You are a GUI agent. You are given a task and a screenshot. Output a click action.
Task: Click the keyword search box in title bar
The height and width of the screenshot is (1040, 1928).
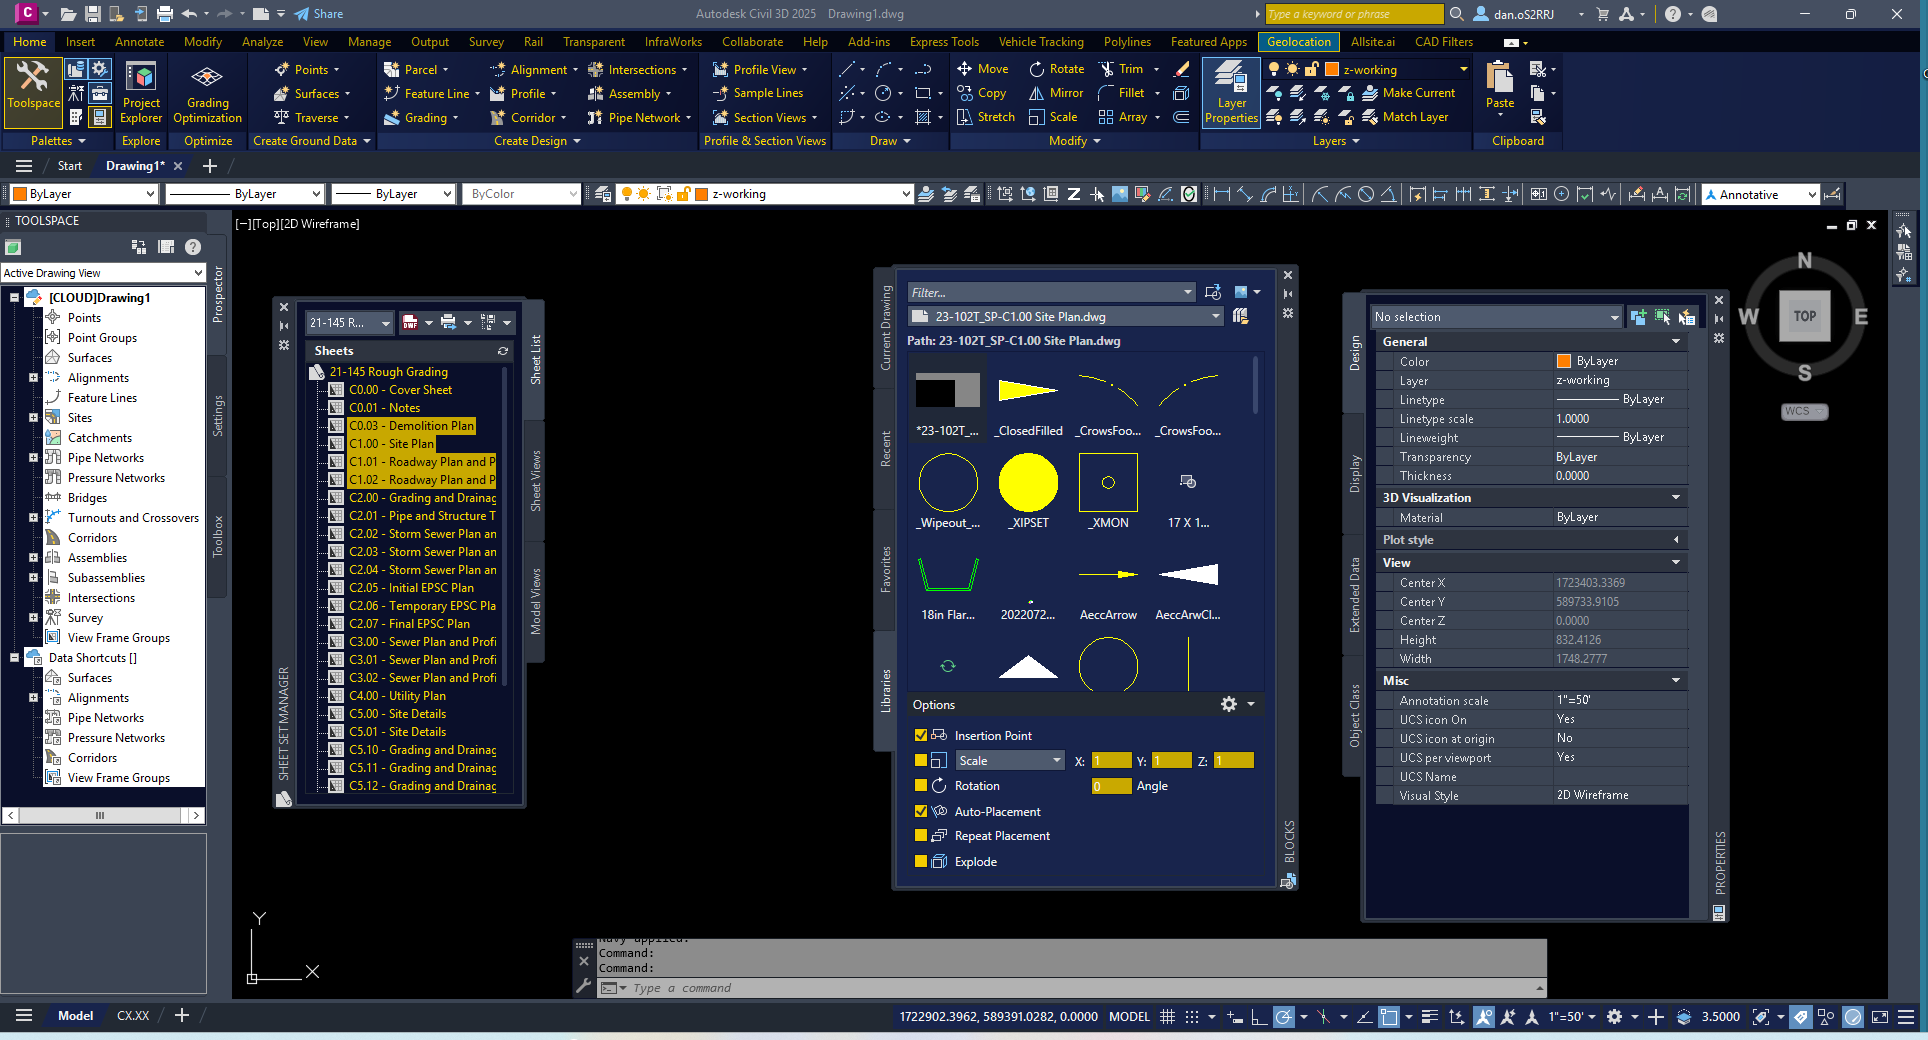(1354, 14)
